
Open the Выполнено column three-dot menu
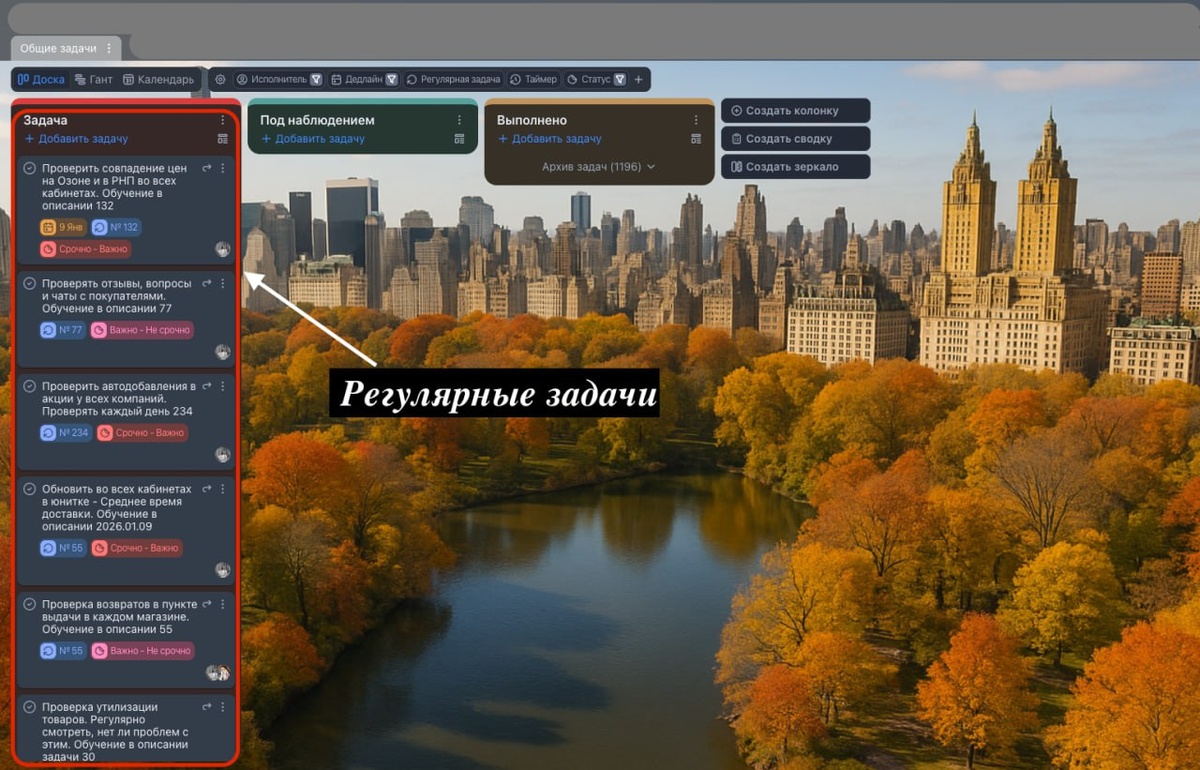click(x=696, y=120)
